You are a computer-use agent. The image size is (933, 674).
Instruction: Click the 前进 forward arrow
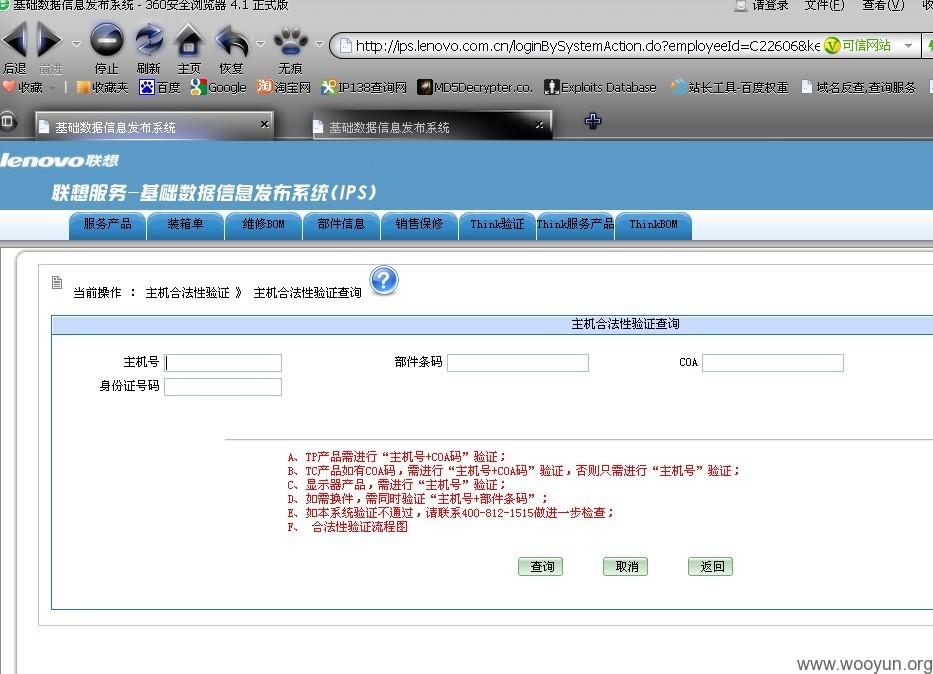pos(49,39)
